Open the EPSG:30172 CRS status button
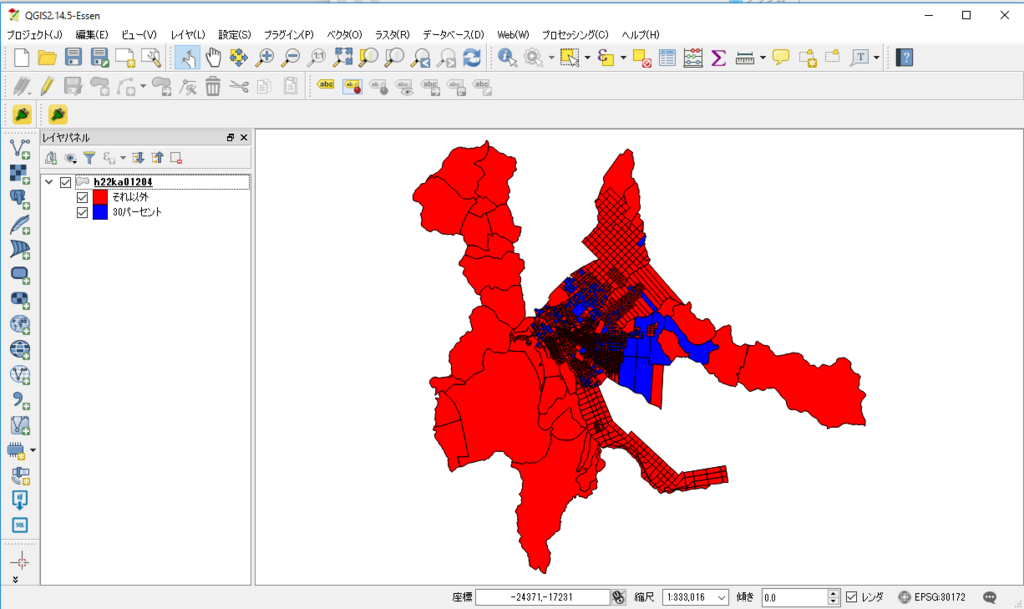 [932, 597]
